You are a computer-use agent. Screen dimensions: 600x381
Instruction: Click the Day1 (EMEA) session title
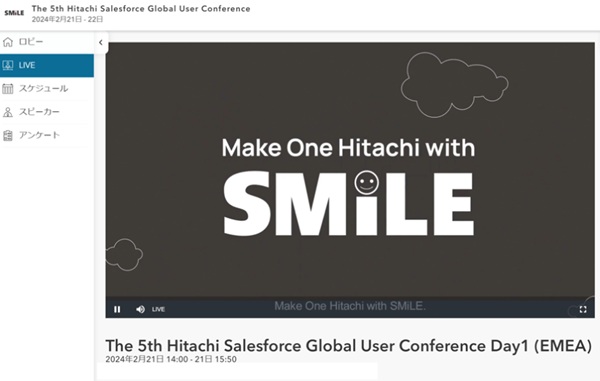349,345
